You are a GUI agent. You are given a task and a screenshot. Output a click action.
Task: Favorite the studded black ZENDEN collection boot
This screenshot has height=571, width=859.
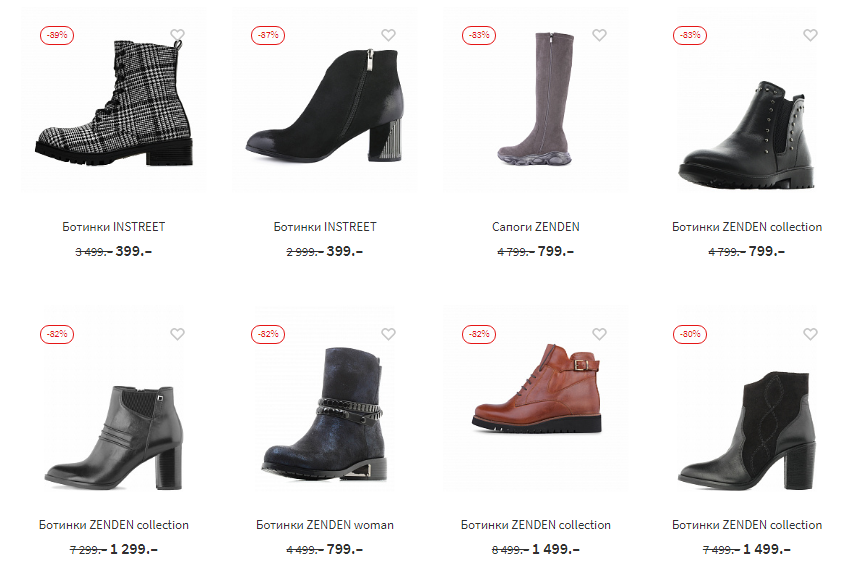pyautogui.click(x=810, y=35)
